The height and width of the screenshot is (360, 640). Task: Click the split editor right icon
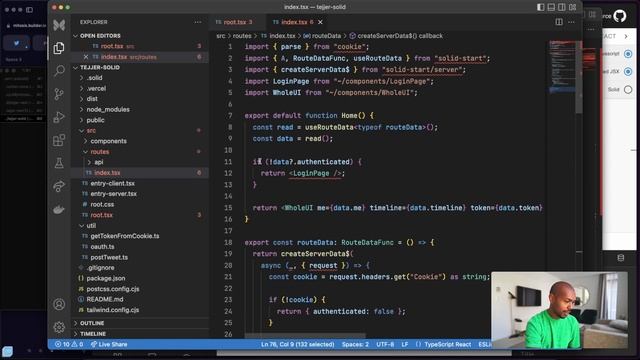point(559,22)
